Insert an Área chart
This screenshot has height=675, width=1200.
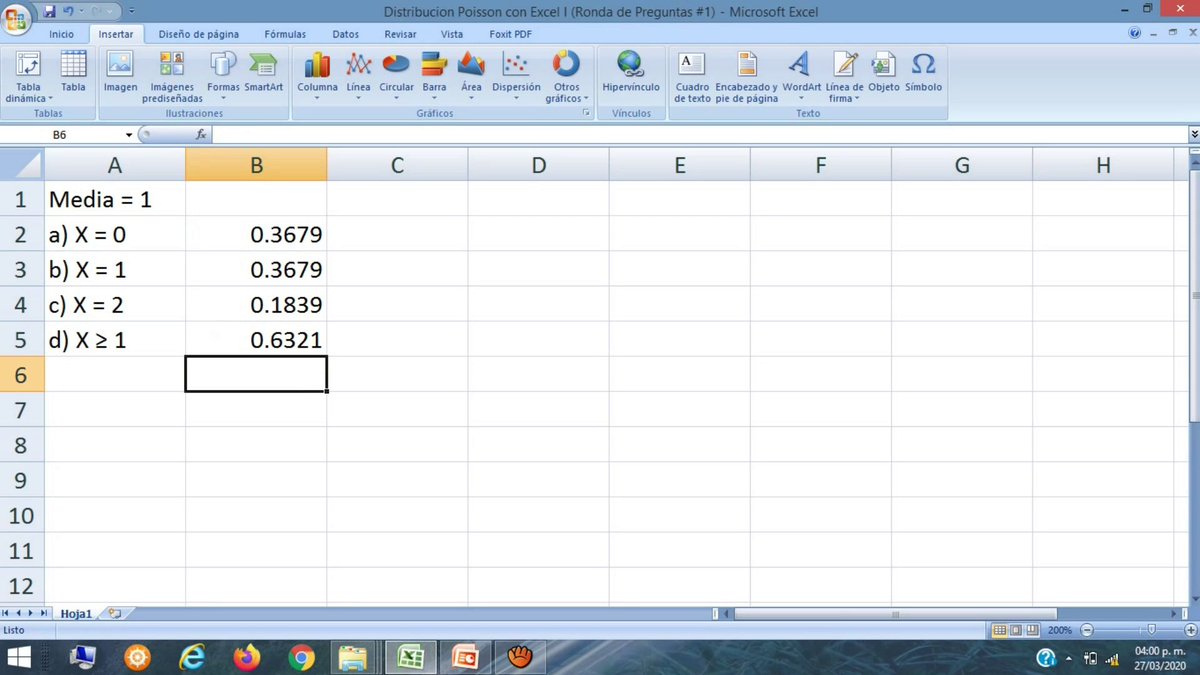pyautogui.click(x=471, y=75)
